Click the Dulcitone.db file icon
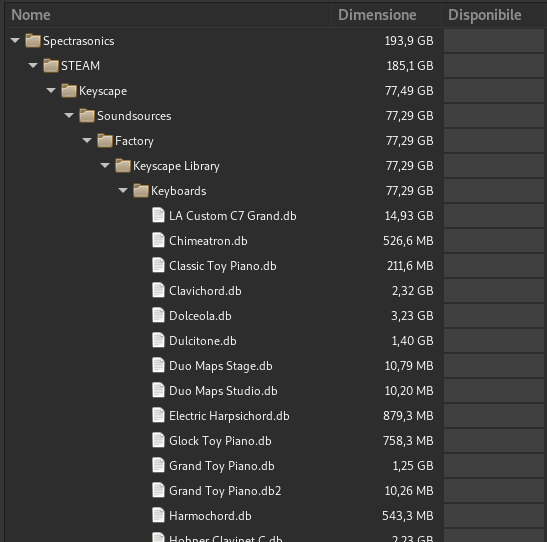Screen dimensions: 547x542 pyautogui.click(x=158, y=340)
